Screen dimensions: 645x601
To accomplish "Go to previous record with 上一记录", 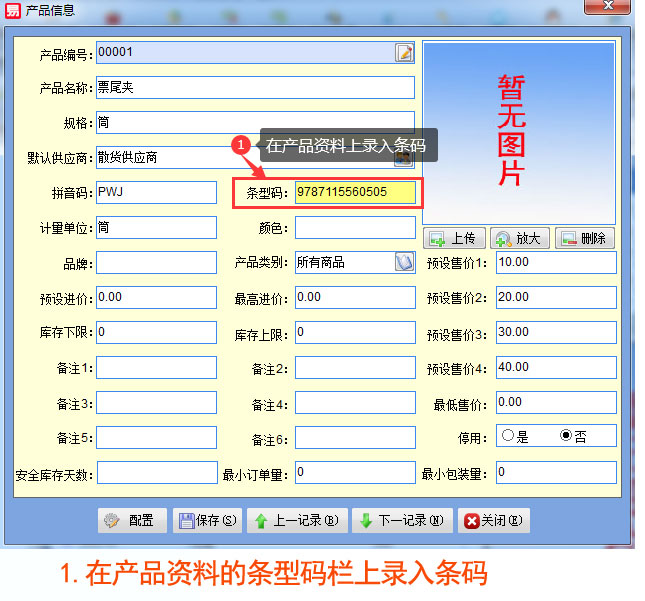I will pyautogui.click(x=297, y=520).
